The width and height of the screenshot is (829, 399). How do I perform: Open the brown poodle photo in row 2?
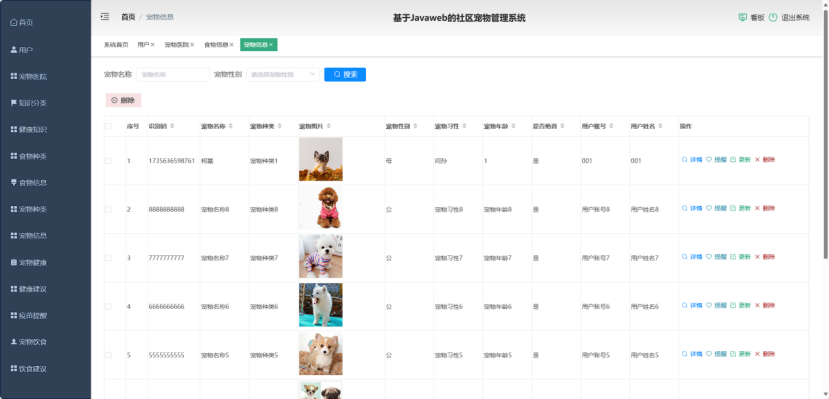(320, 208)
